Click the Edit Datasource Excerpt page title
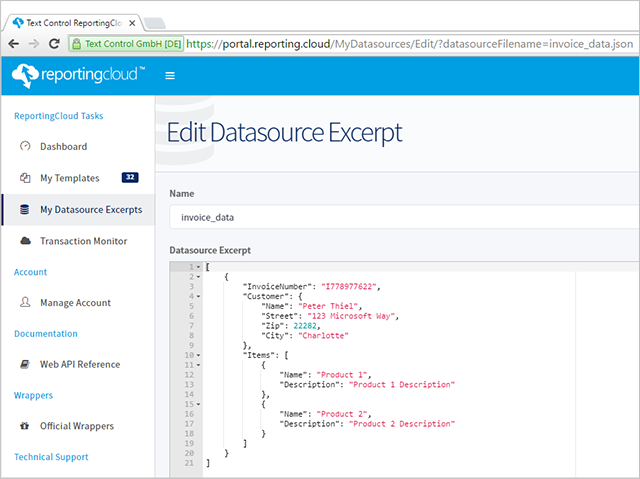 [284, 133]
